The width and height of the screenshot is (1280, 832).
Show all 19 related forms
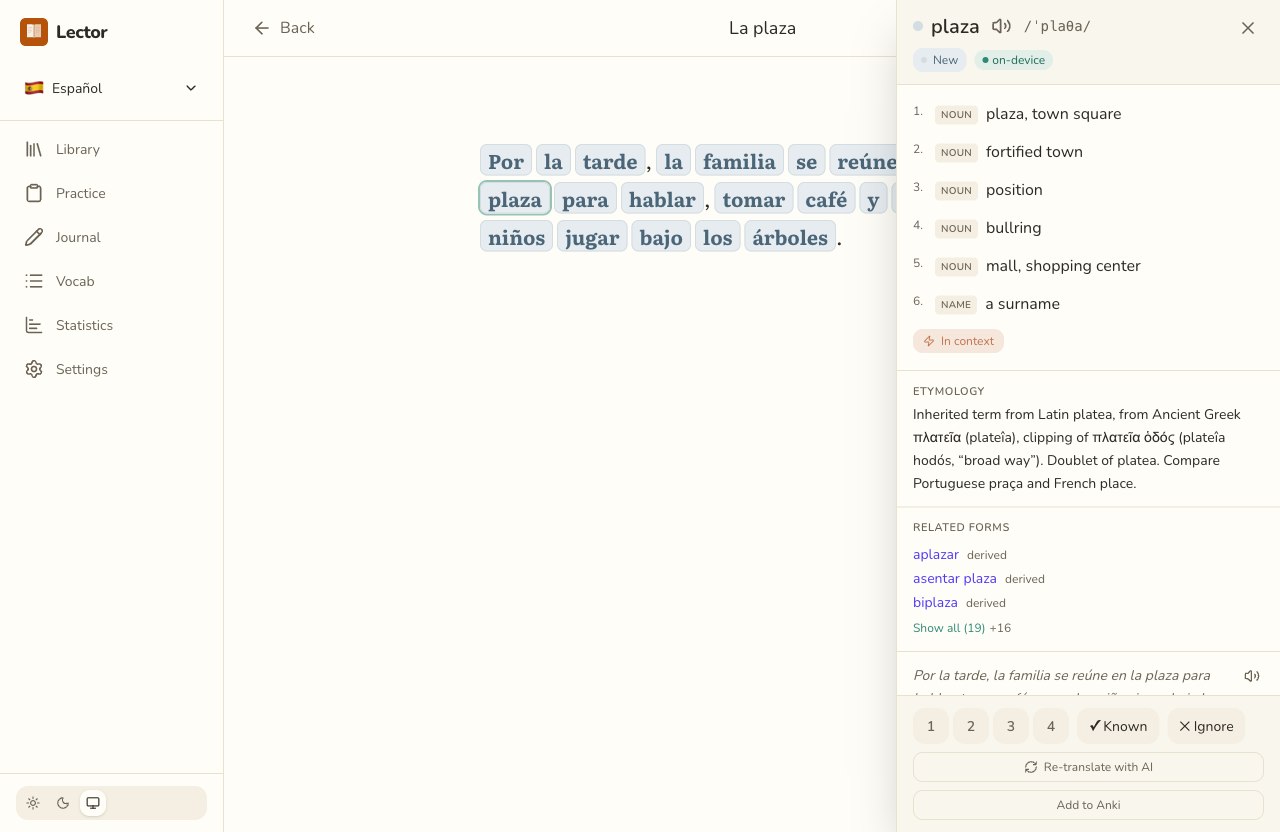pos(949,628)
